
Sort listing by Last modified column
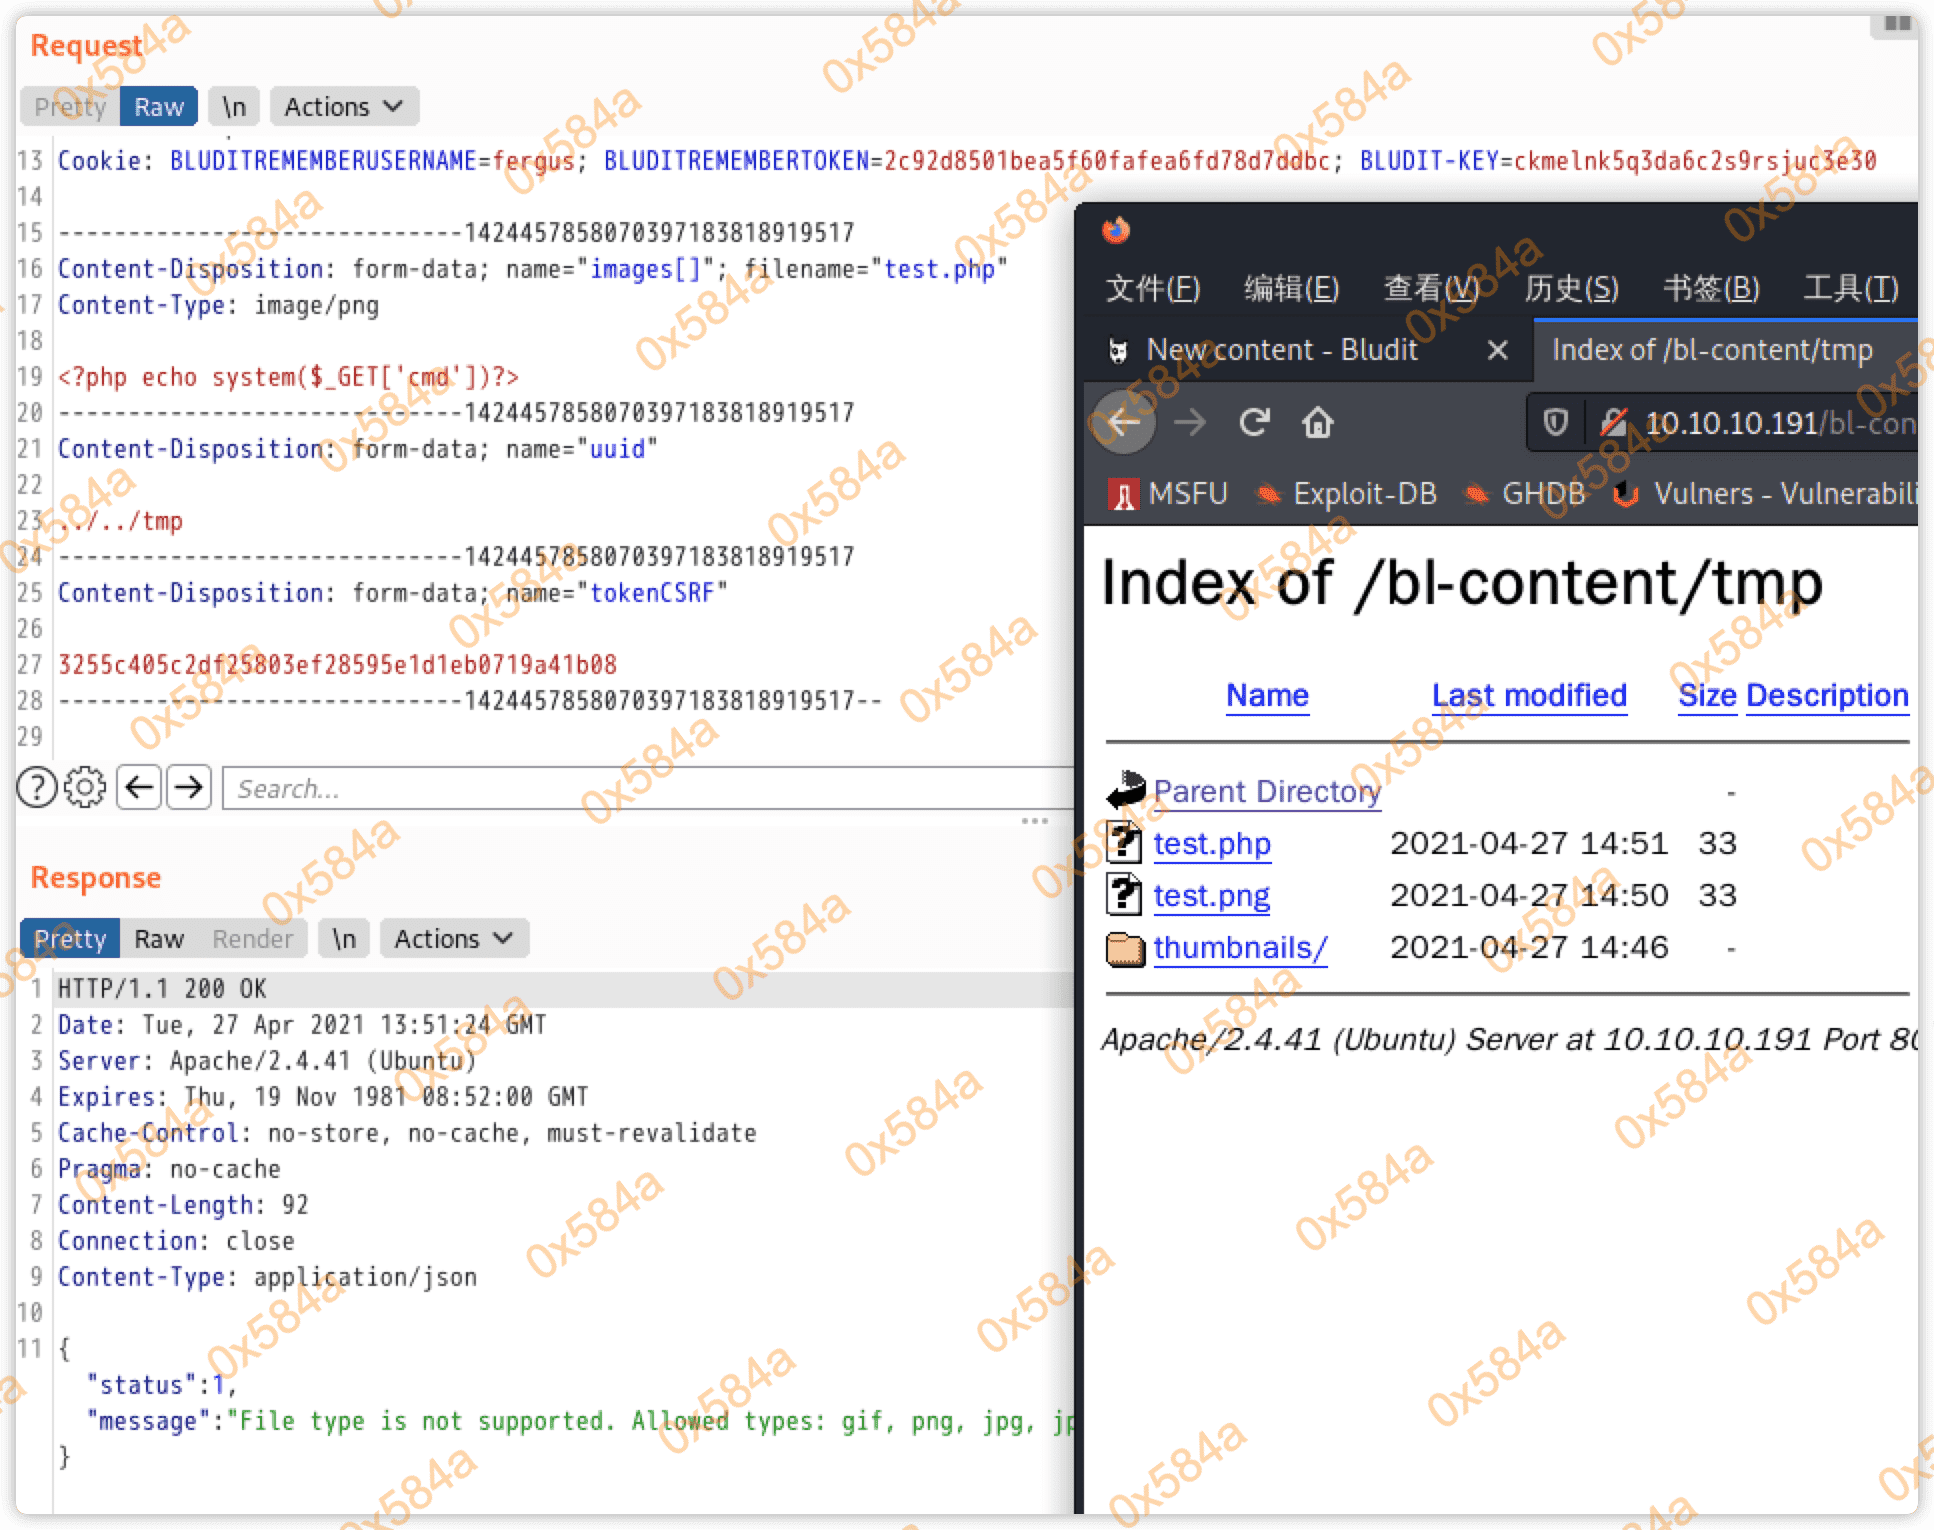1528,695
